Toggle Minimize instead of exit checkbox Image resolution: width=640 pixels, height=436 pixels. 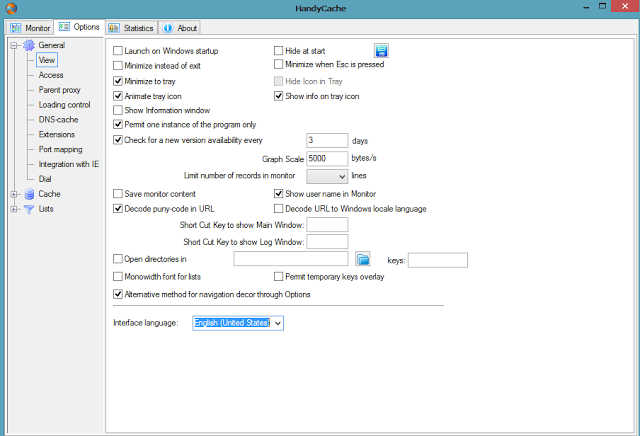coord(118,66)
